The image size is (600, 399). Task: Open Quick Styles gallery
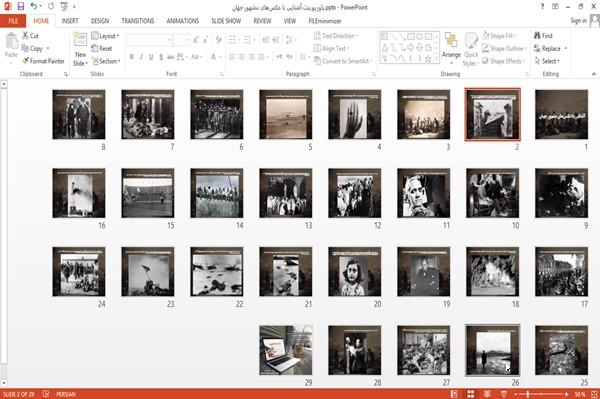[471, 49]
